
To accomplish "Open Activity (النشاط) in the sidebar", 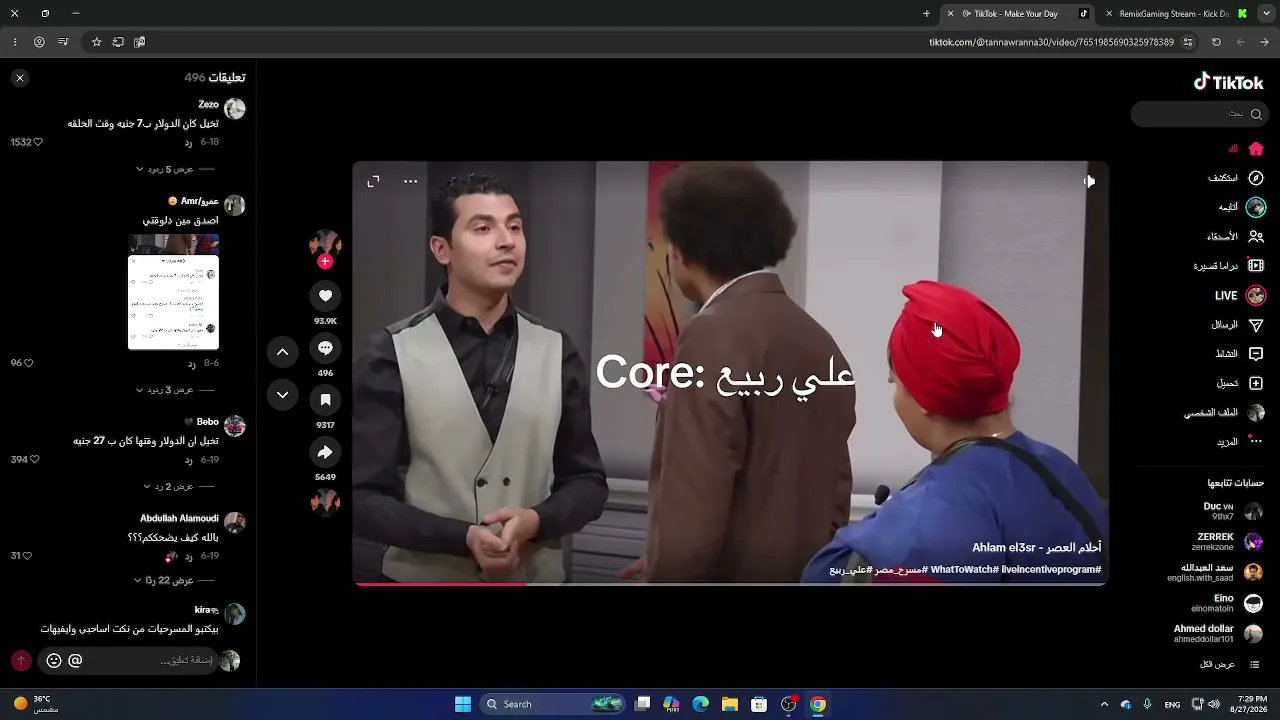I will click(1239, 354).
